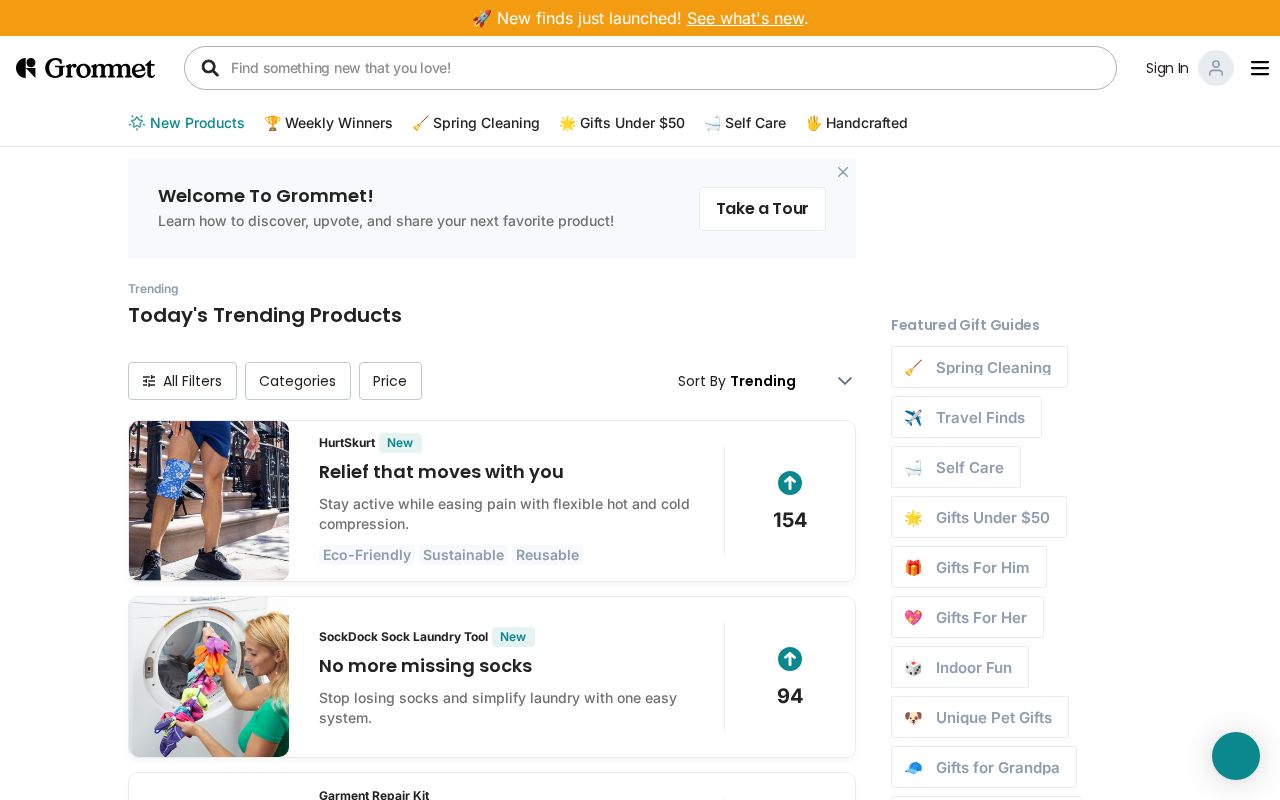The image size is (1280, 800).
Task: Open the Sort By Trending dropdown
Action: pyautogui.click(x=765, y=381)
